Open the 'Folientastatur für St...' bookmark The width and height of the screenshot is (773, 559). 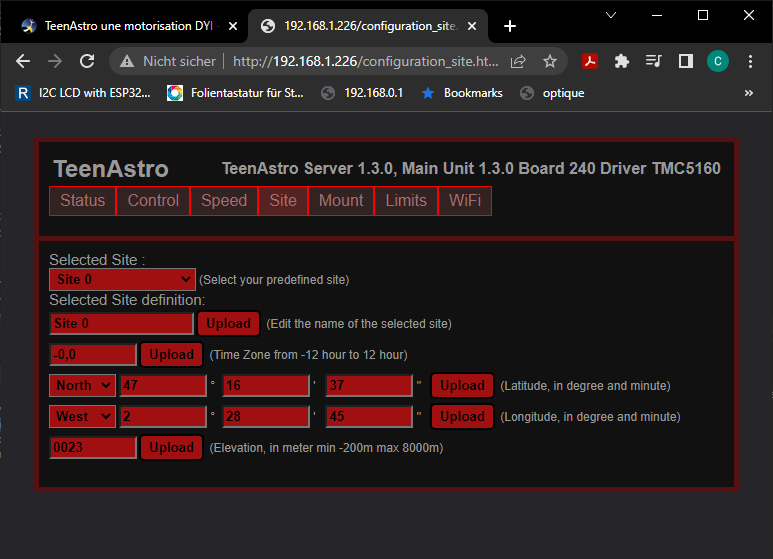point(236,93)
